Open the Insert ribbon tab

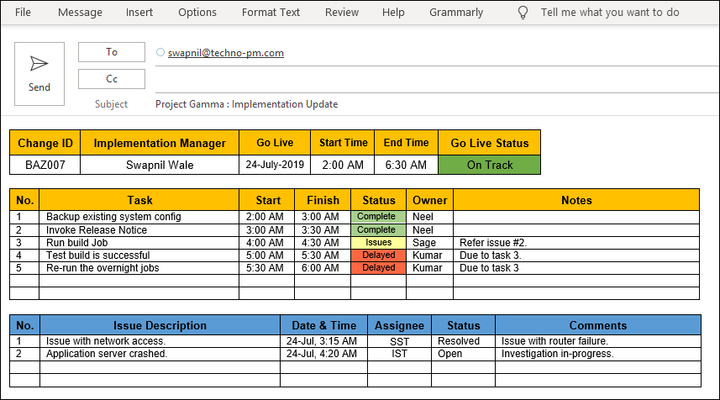point(139,13)
